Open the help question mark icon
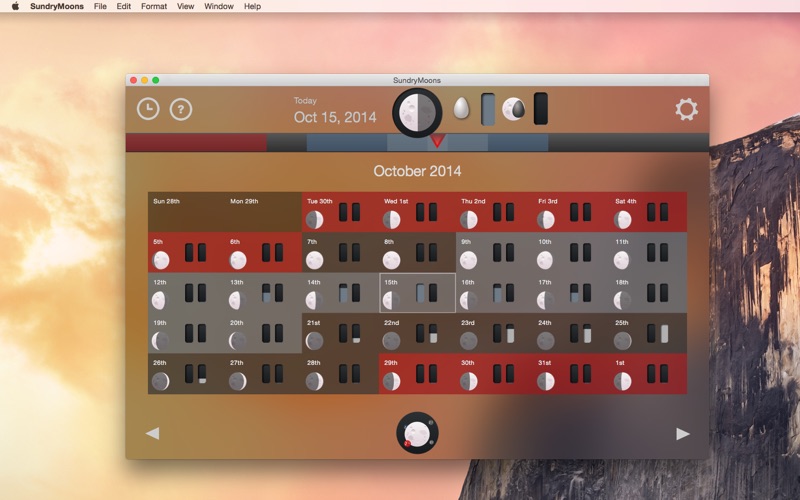Screen dimensions: 800x500 [x=181, y=109]
